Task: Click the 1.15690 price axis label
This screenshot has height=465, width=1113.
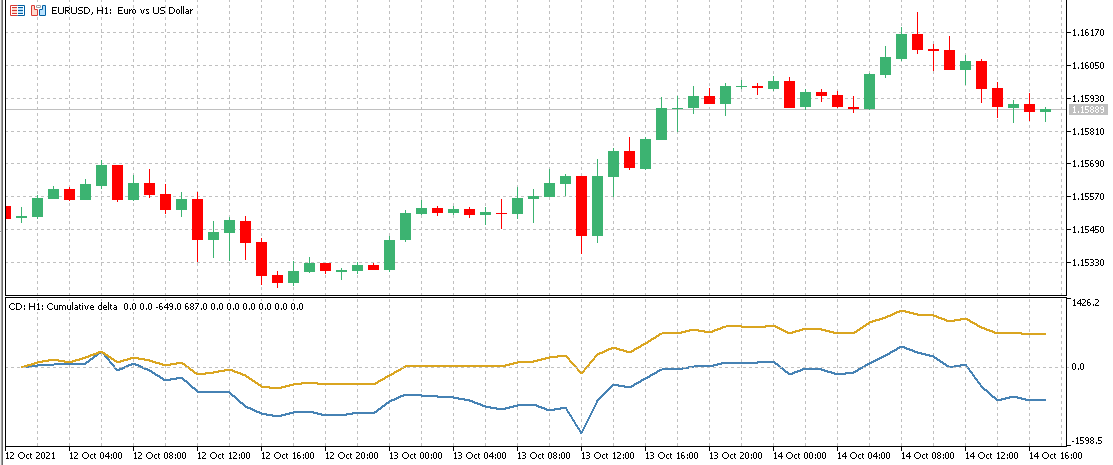Action: coord(1085,164)
